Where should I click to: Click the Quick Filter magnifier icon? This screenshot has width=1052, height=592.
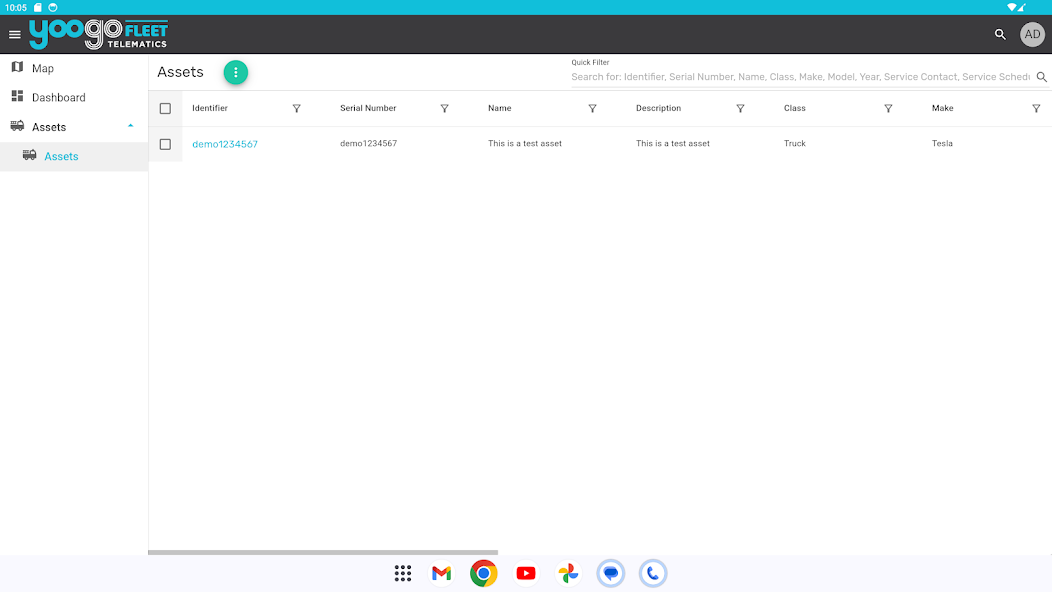[1041, 77]
